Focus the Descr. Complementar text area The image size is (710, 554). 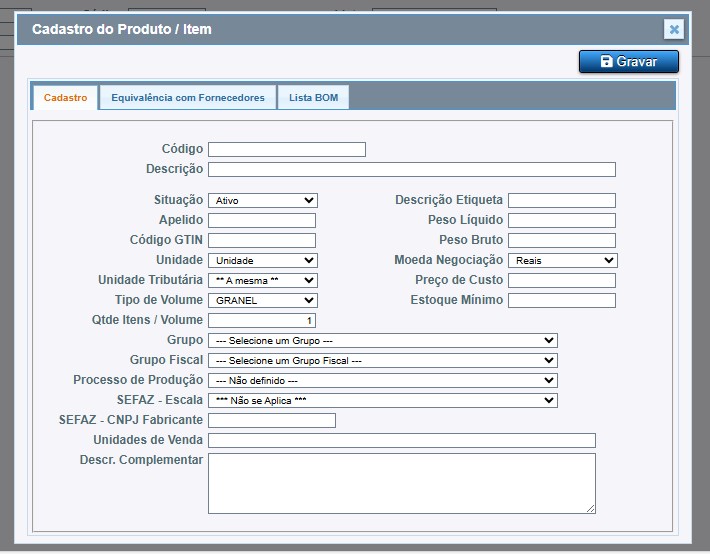pyautogui.click(x=401, y=483)
